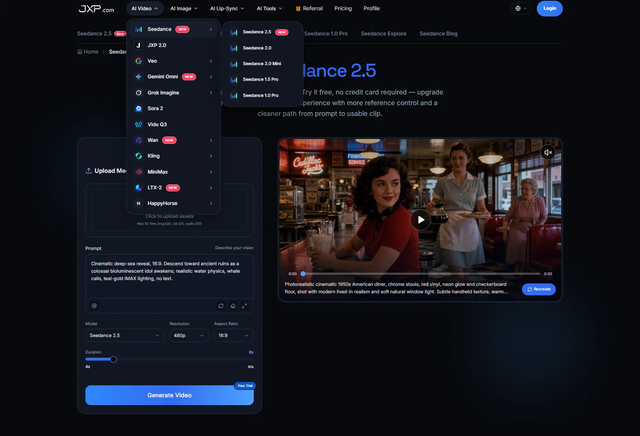Open the language globe dropdown
The height and width of the screenshot is (436, 640).
[x=521, y=9]
